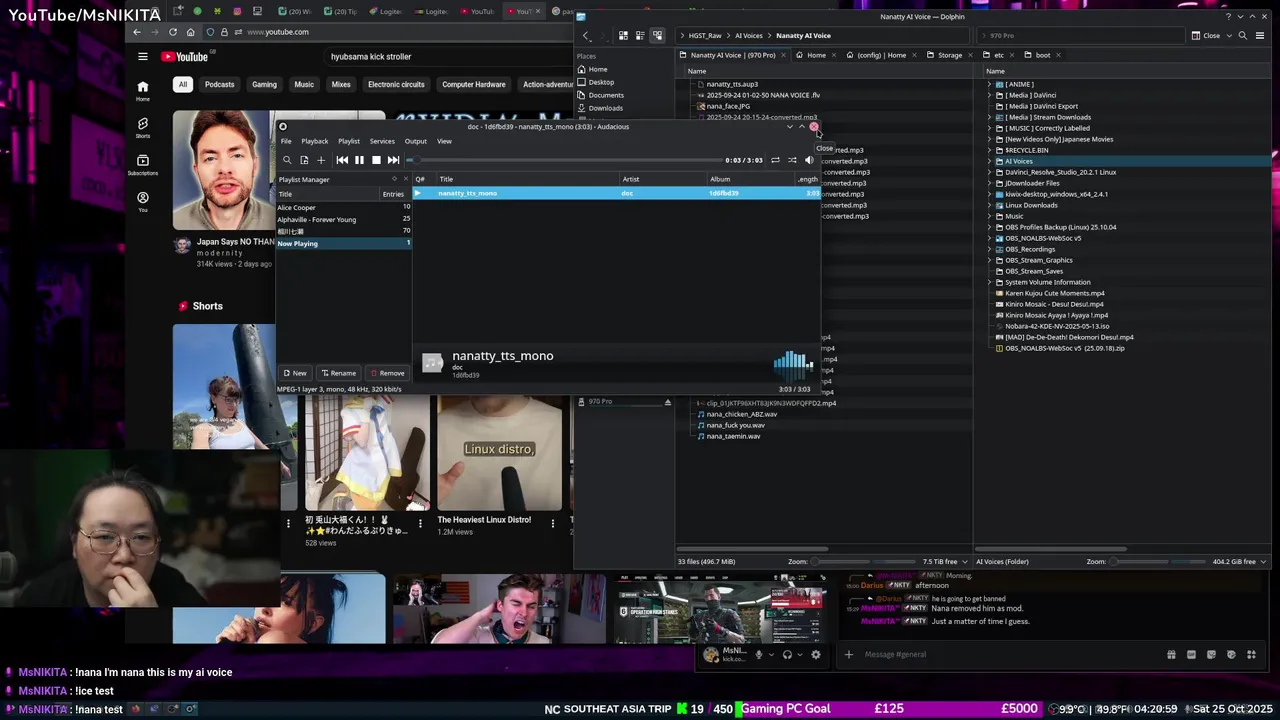Viewport: 1280px width, 720px height.
Task: Click New button in Playlist Manager
Action: click(x=295, y=373)
